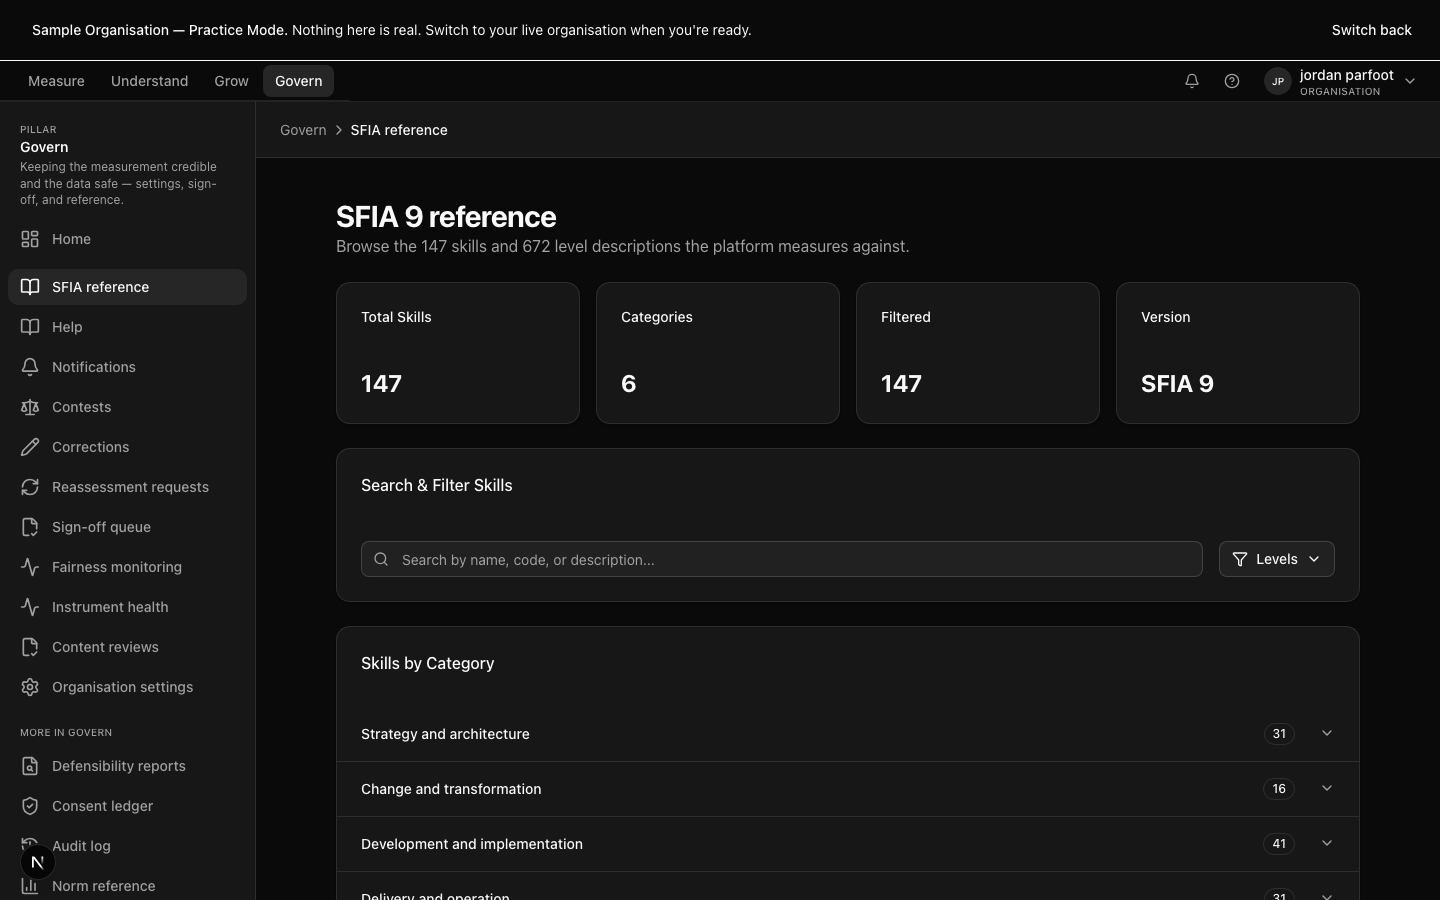Open Instrument health page
Screen dimensions: 1440x900
(x=127, y=607)
